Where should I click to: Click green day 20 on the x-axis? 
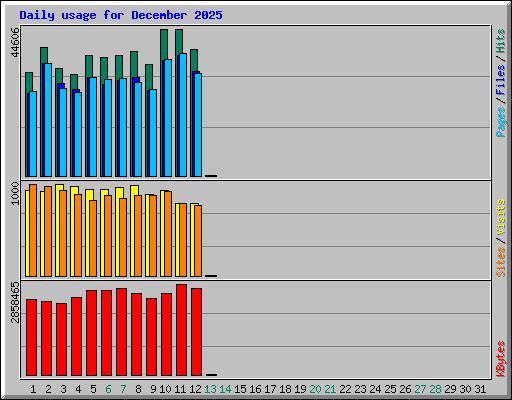pos(315,389)
